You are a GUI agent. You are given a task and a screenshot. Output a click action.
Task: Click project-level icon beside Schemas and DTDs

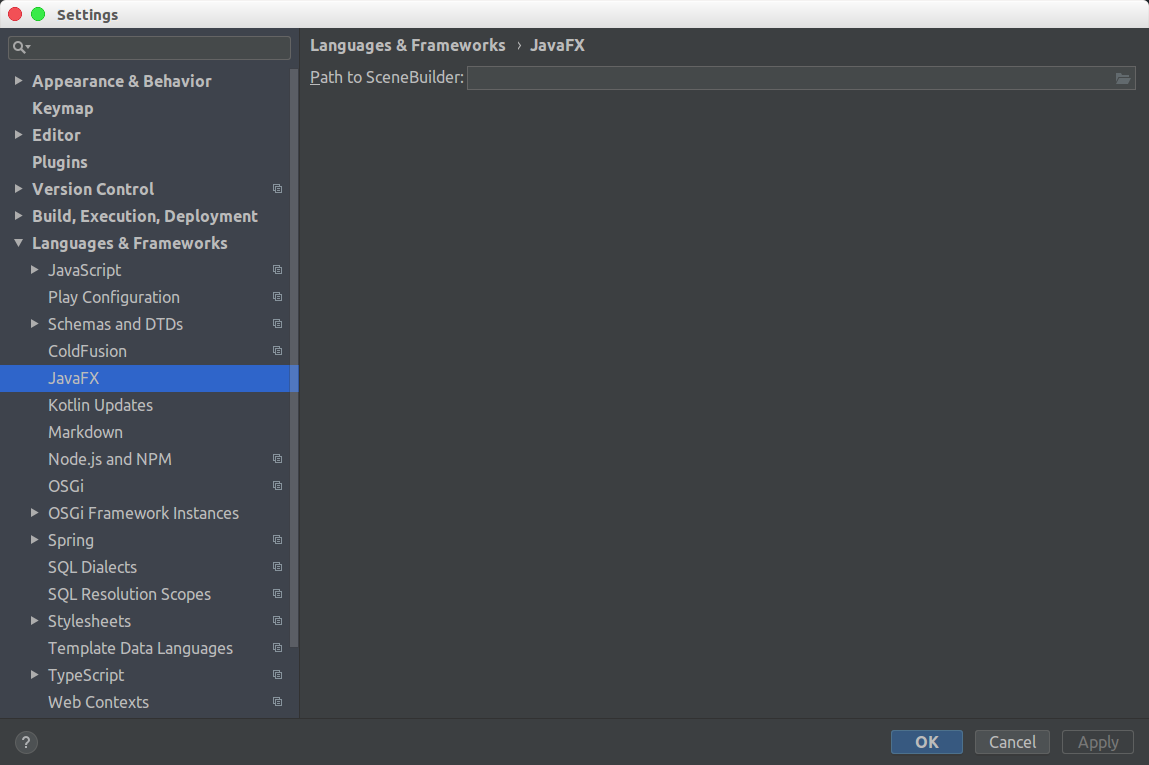point(278,324)
